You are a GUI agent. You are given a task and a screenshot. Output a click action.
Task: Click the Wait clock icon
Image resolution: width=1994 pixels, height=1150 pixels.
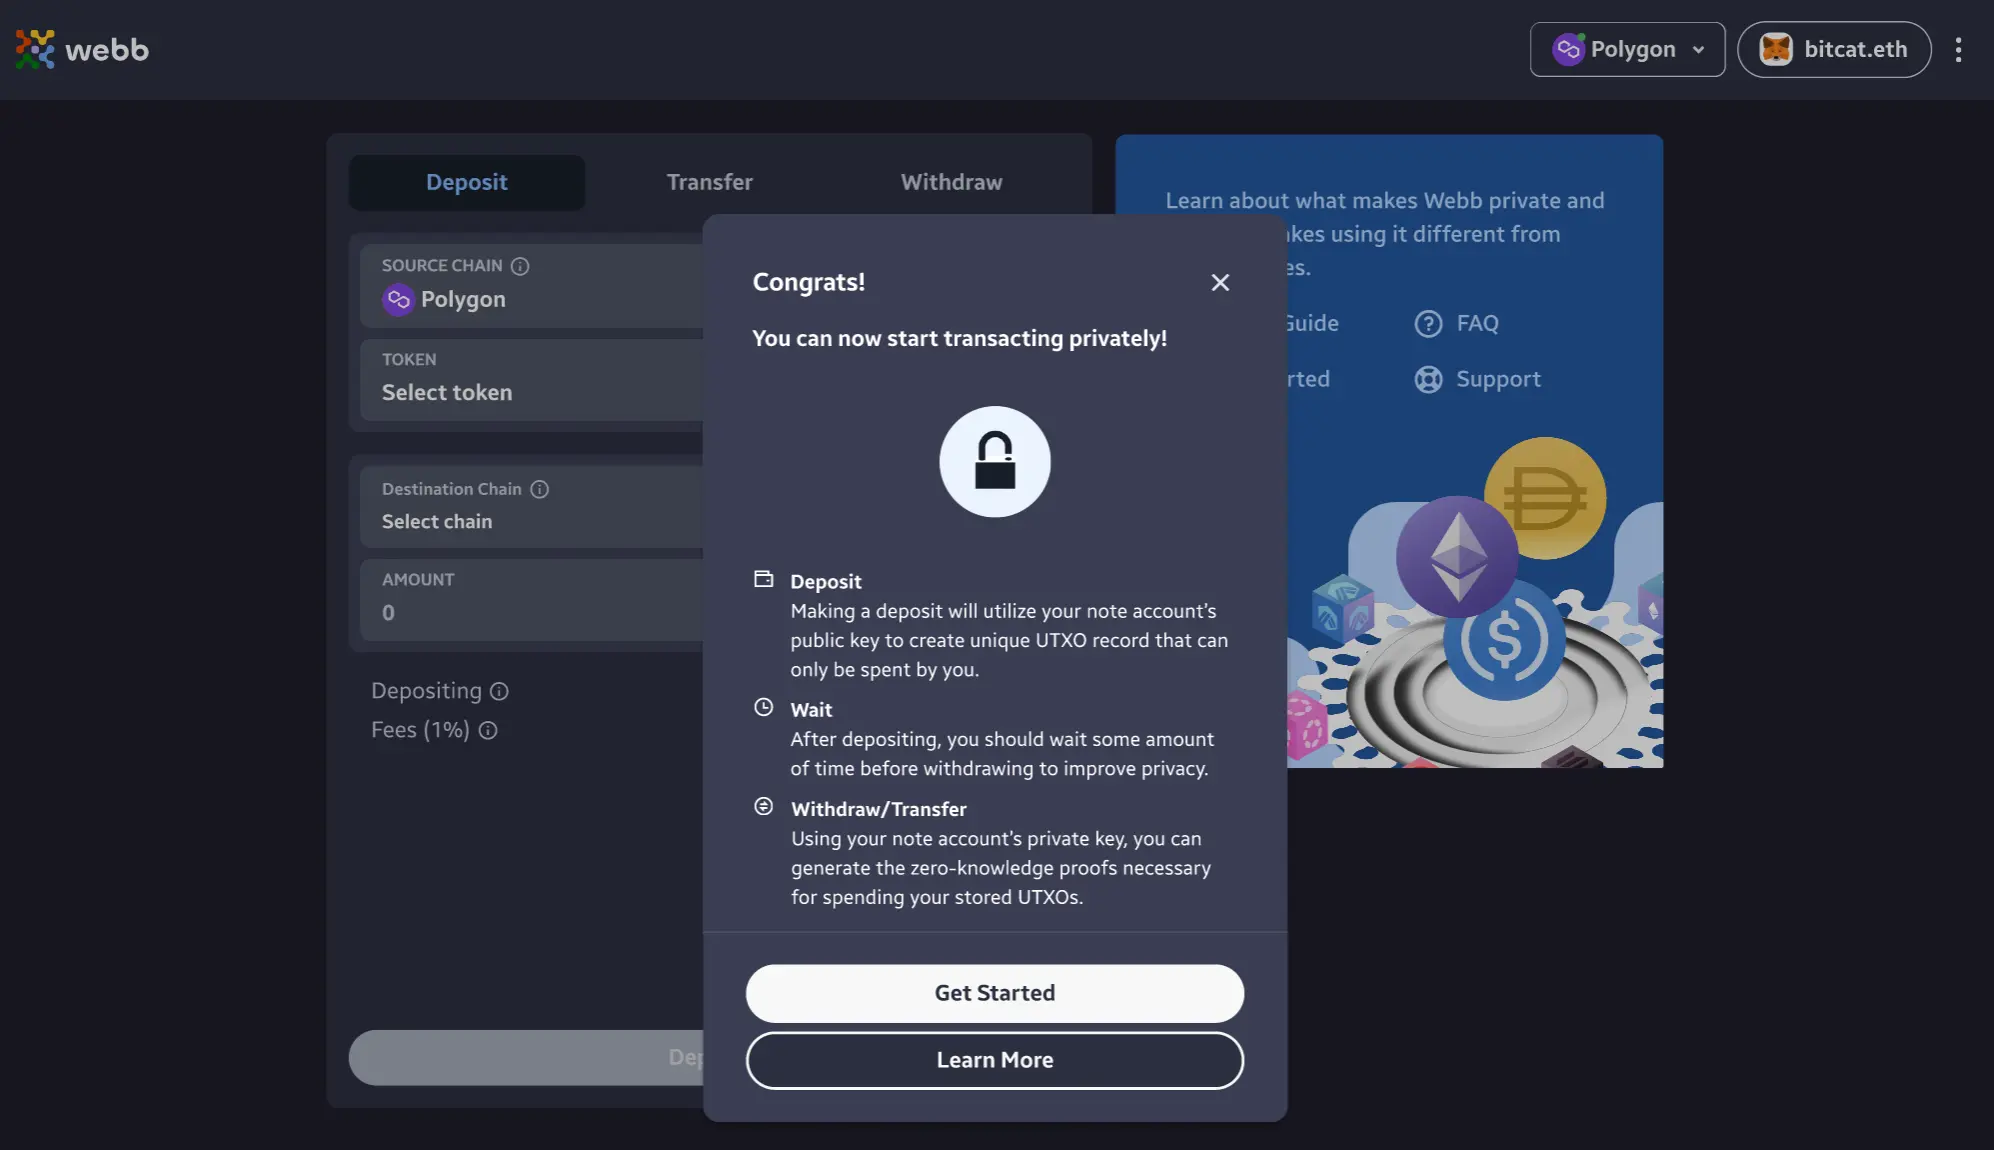[763, 708]
